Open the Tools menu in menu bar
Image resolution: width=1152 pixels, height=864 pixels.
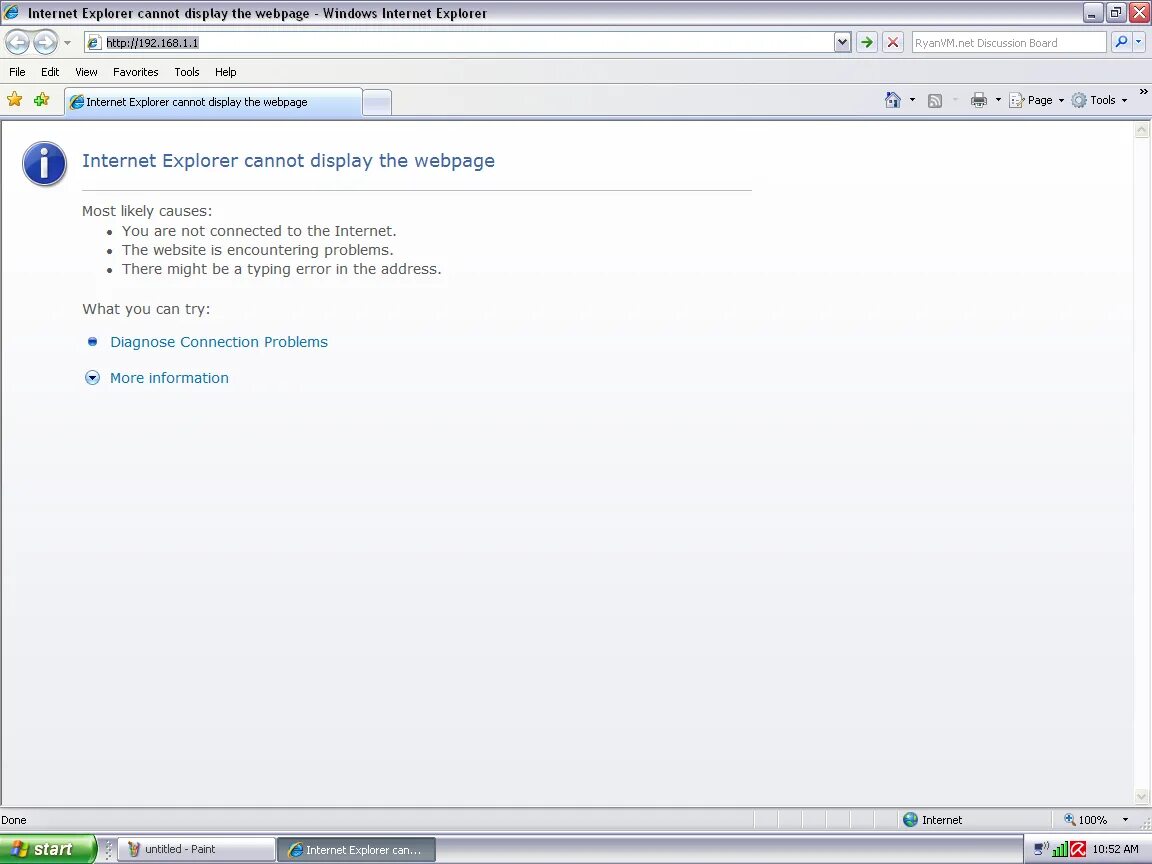tap(187, 72)
